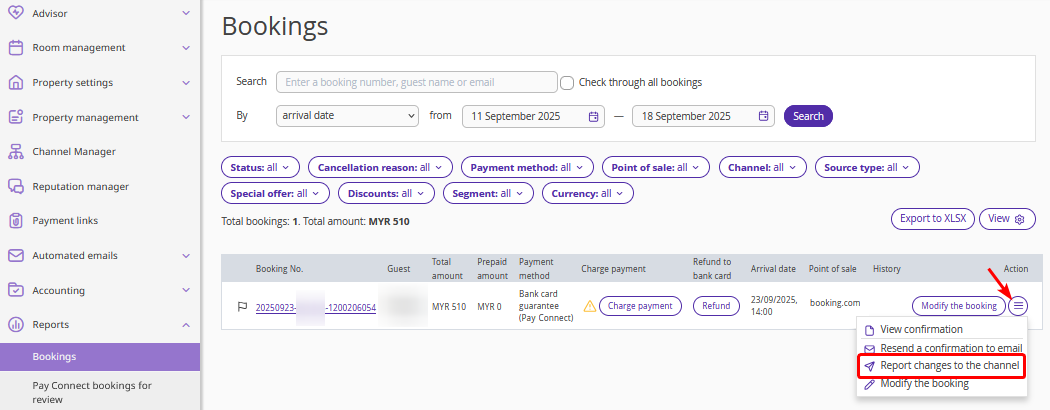The height and width of the screenshot is (410, 1050).
Task: Expand the Payment method filter
Action: 527,167
